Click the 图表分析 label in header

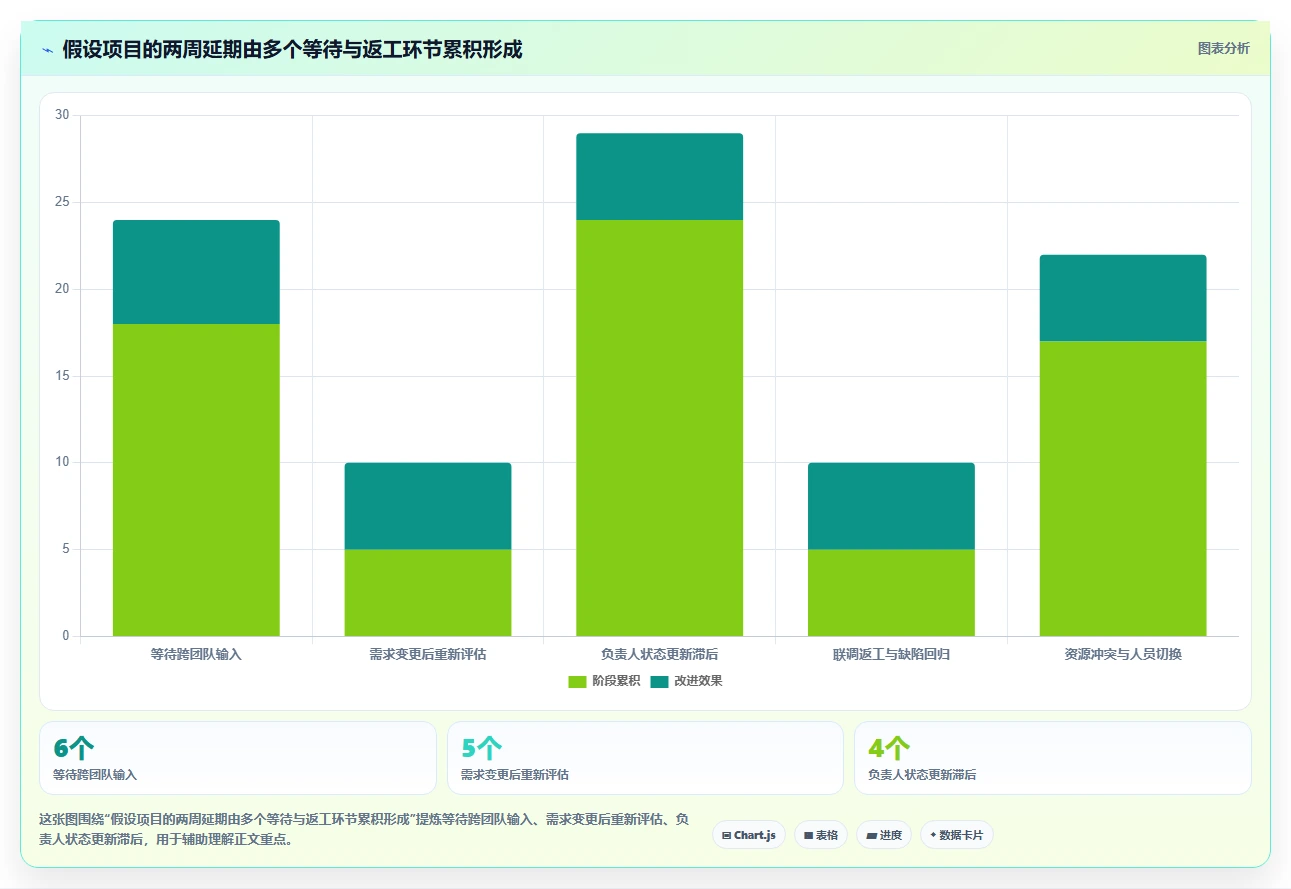pyautogui.click(x=1223, y=48)
